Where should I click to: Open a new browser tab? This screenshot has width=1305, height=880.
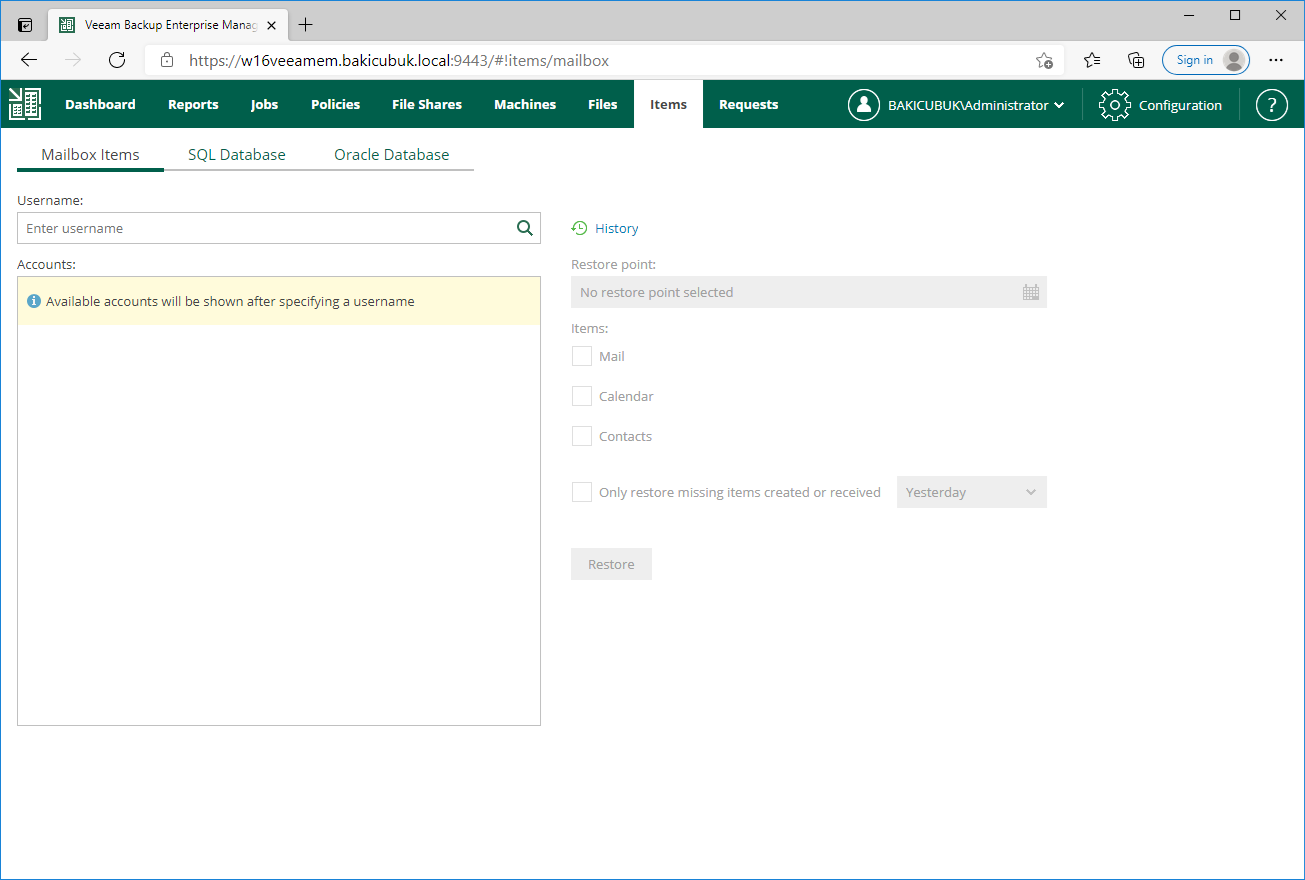click(x=306, y=25)
